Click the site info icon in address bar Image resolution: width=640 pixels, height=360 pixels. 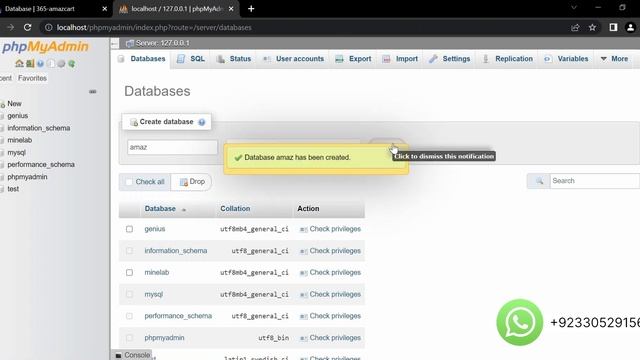(49, 27)
